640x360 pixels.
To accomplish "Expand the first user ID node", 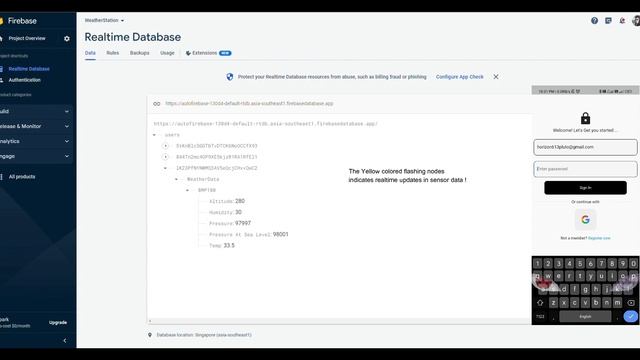I will pyautogui.click(x=165, y=146).
